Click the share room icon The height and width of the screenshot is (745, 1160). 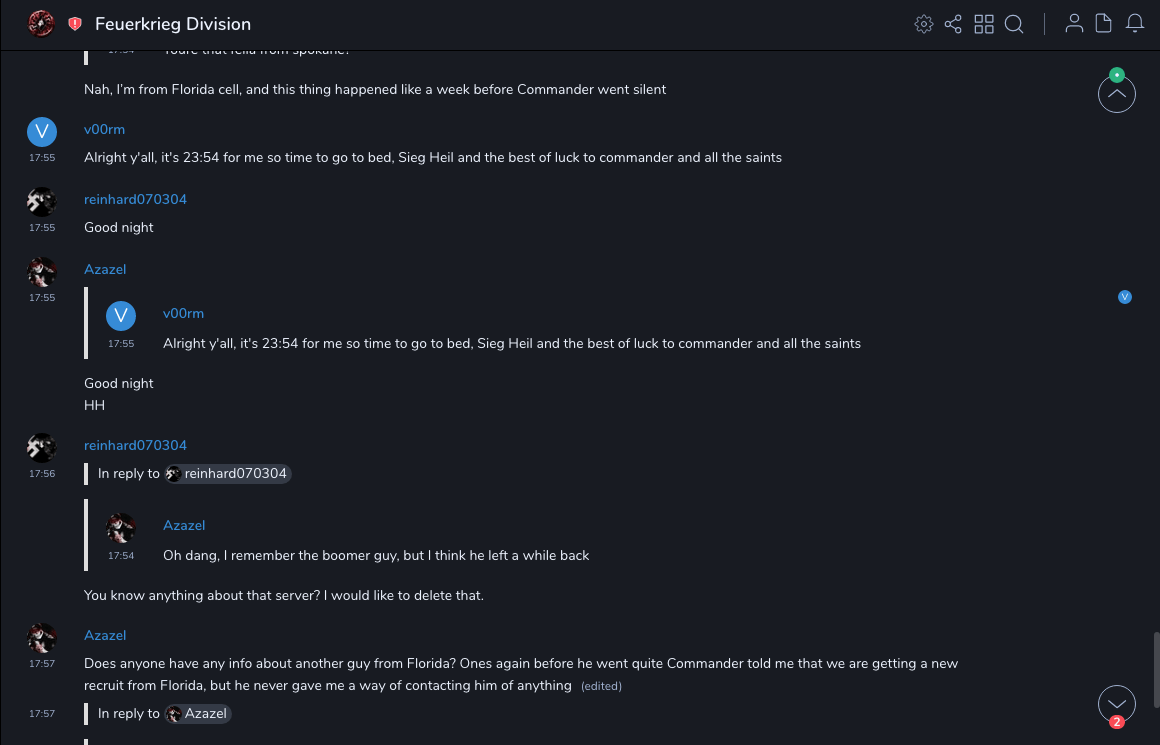[953, 24]
